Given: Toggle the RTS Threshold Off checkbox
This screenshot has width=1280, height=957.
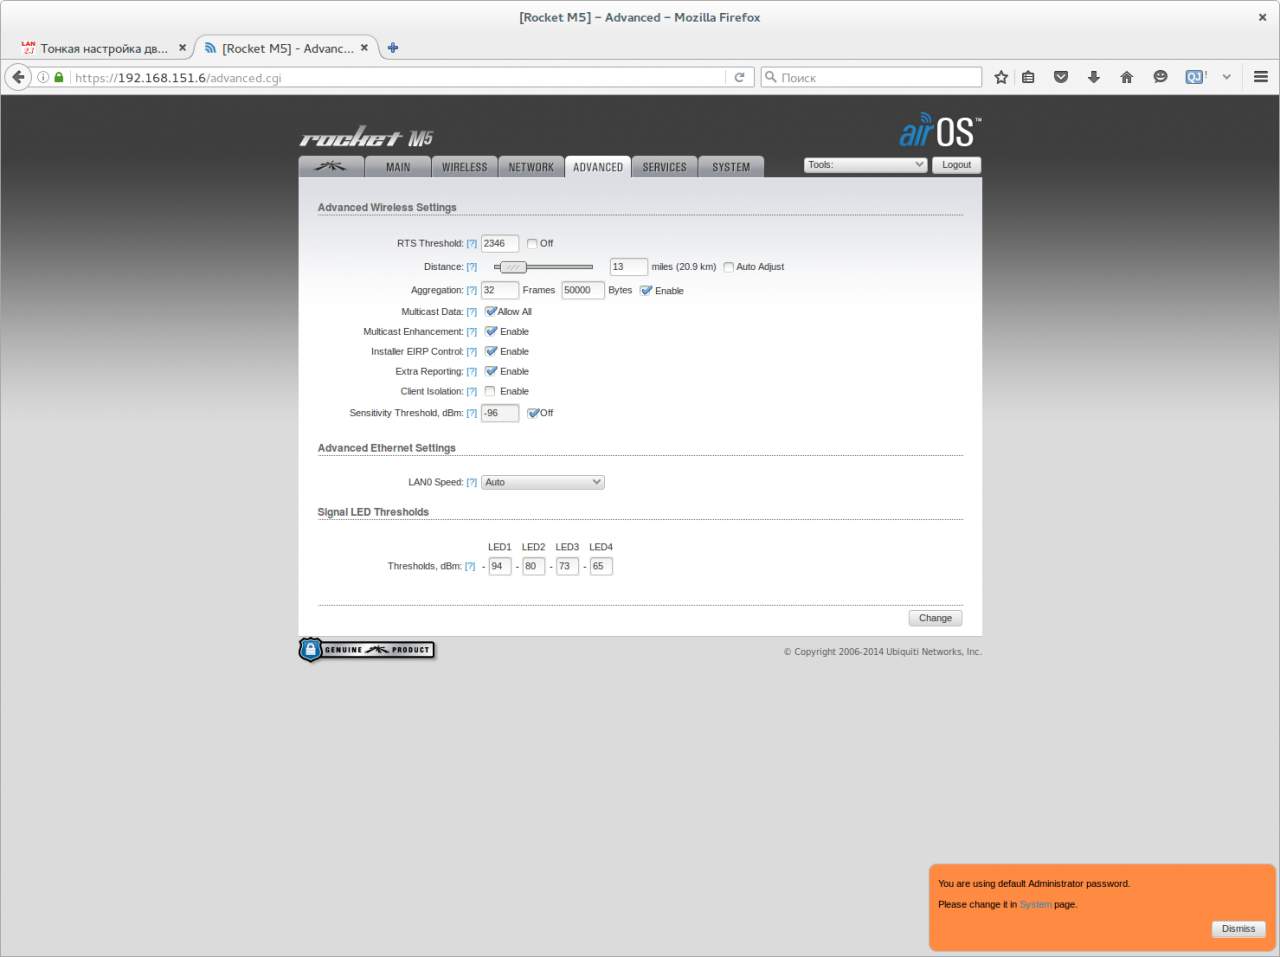Looking at the screenshot, I should tap(532, 243).
